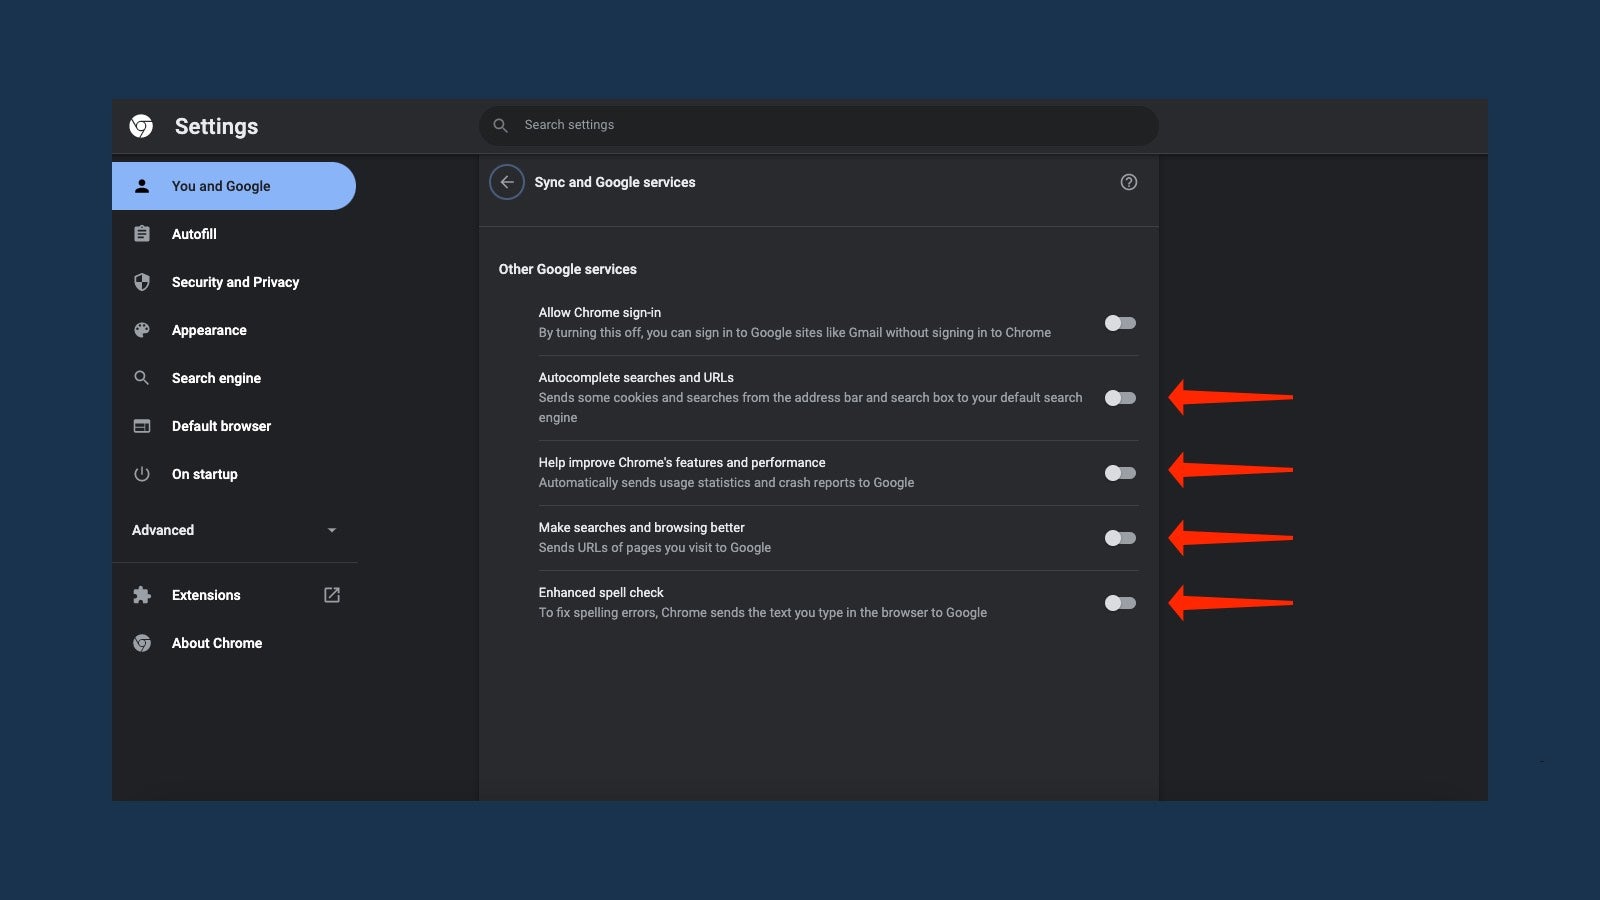Image resolution: width=1600 pixels, height=900 pixels.
Task: Toggle Autocomplete searches and URLs switch
Action: click(x=1120, y=398)
